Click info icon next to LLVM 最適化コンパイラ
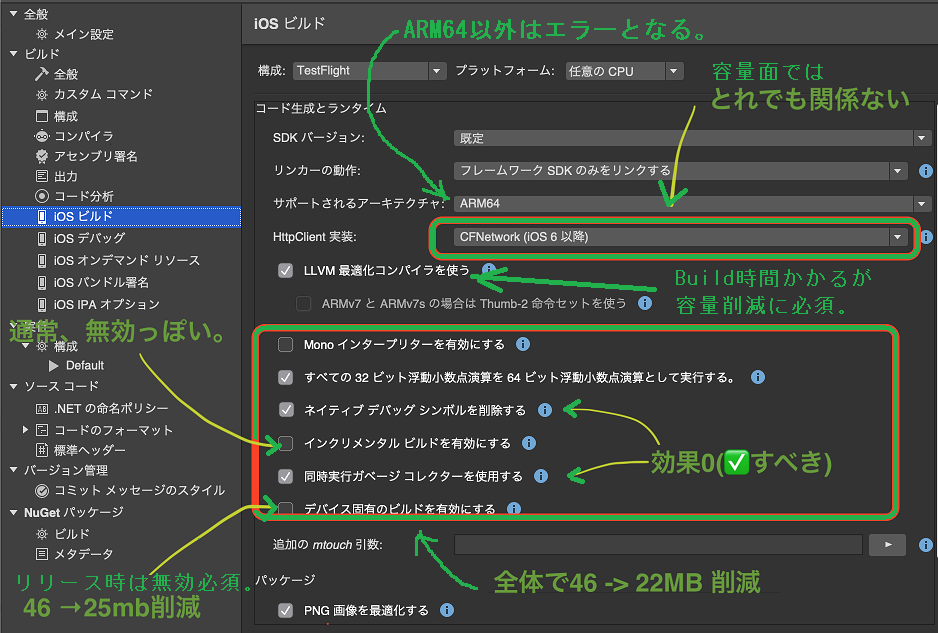Screen dimensions: 938x633 click(486, 268)
